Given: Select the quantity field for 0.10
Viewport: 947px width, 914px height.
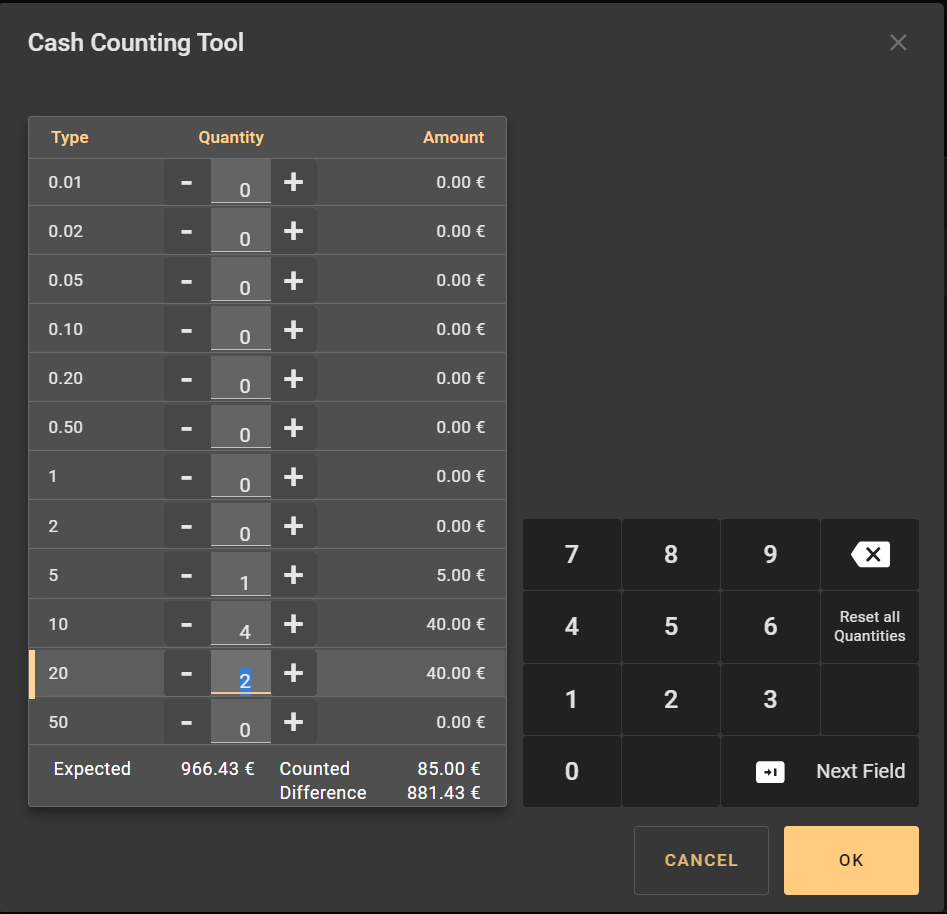Looking at the screenshot, I should tap(241, 331).
